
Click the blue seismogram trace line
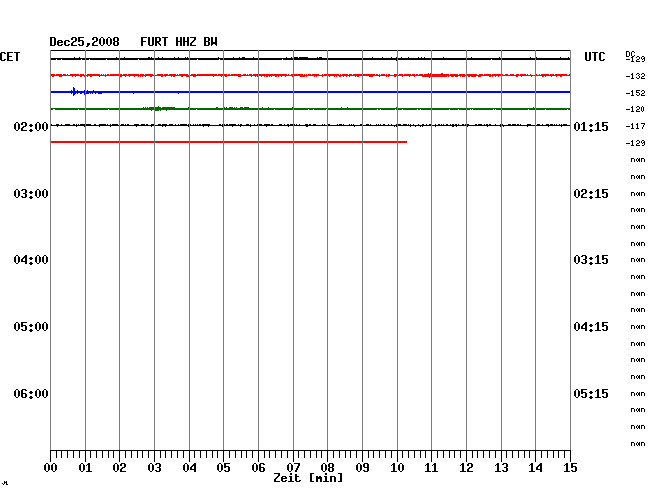coord(310,92)
